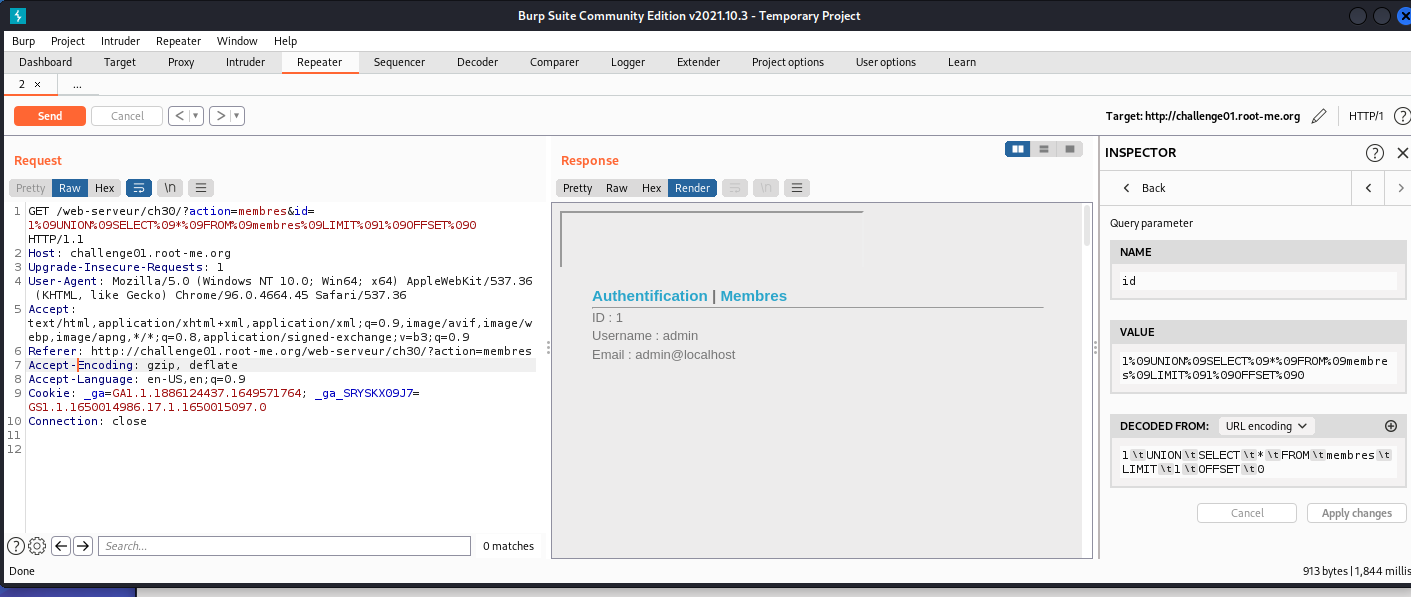Go to next request in history
Screen dimensions: 1411x597
(220, 116)
